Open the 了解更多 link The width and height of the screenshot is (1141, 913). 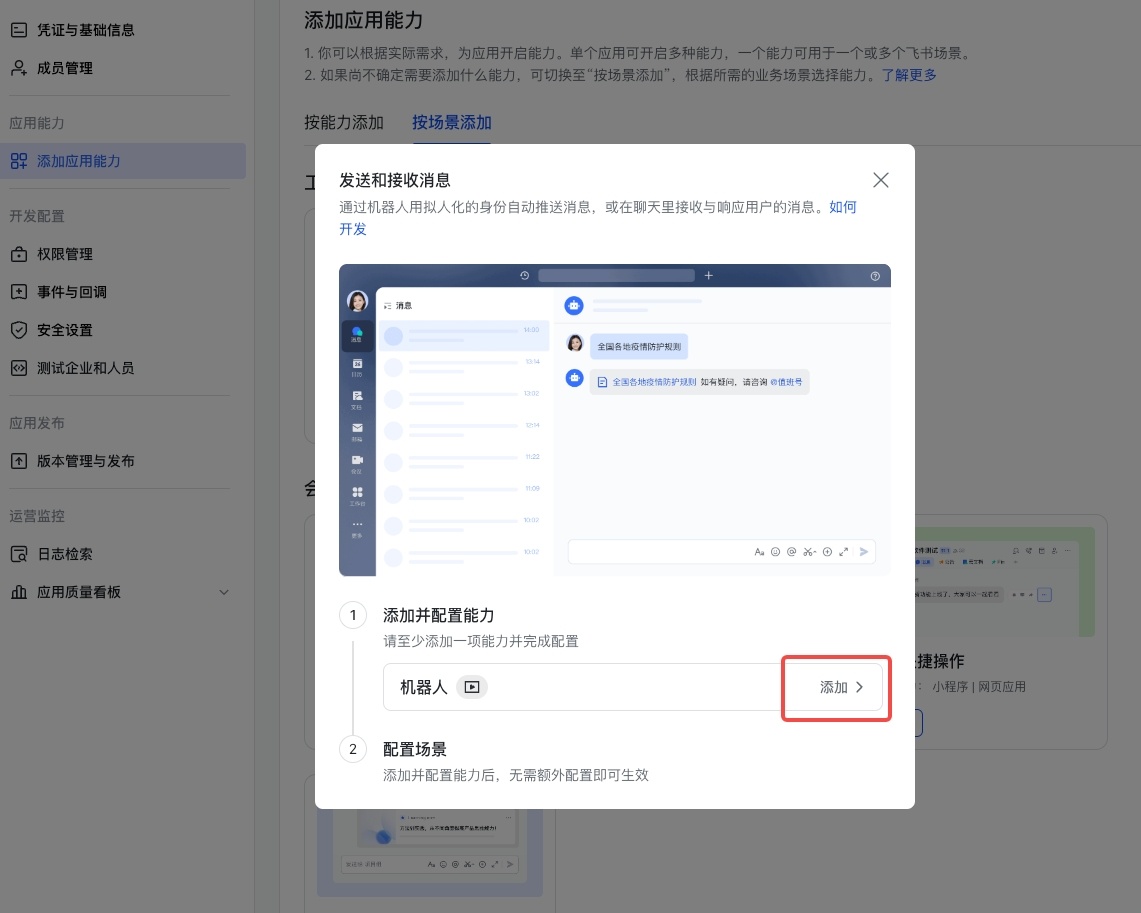click(909, 75)
